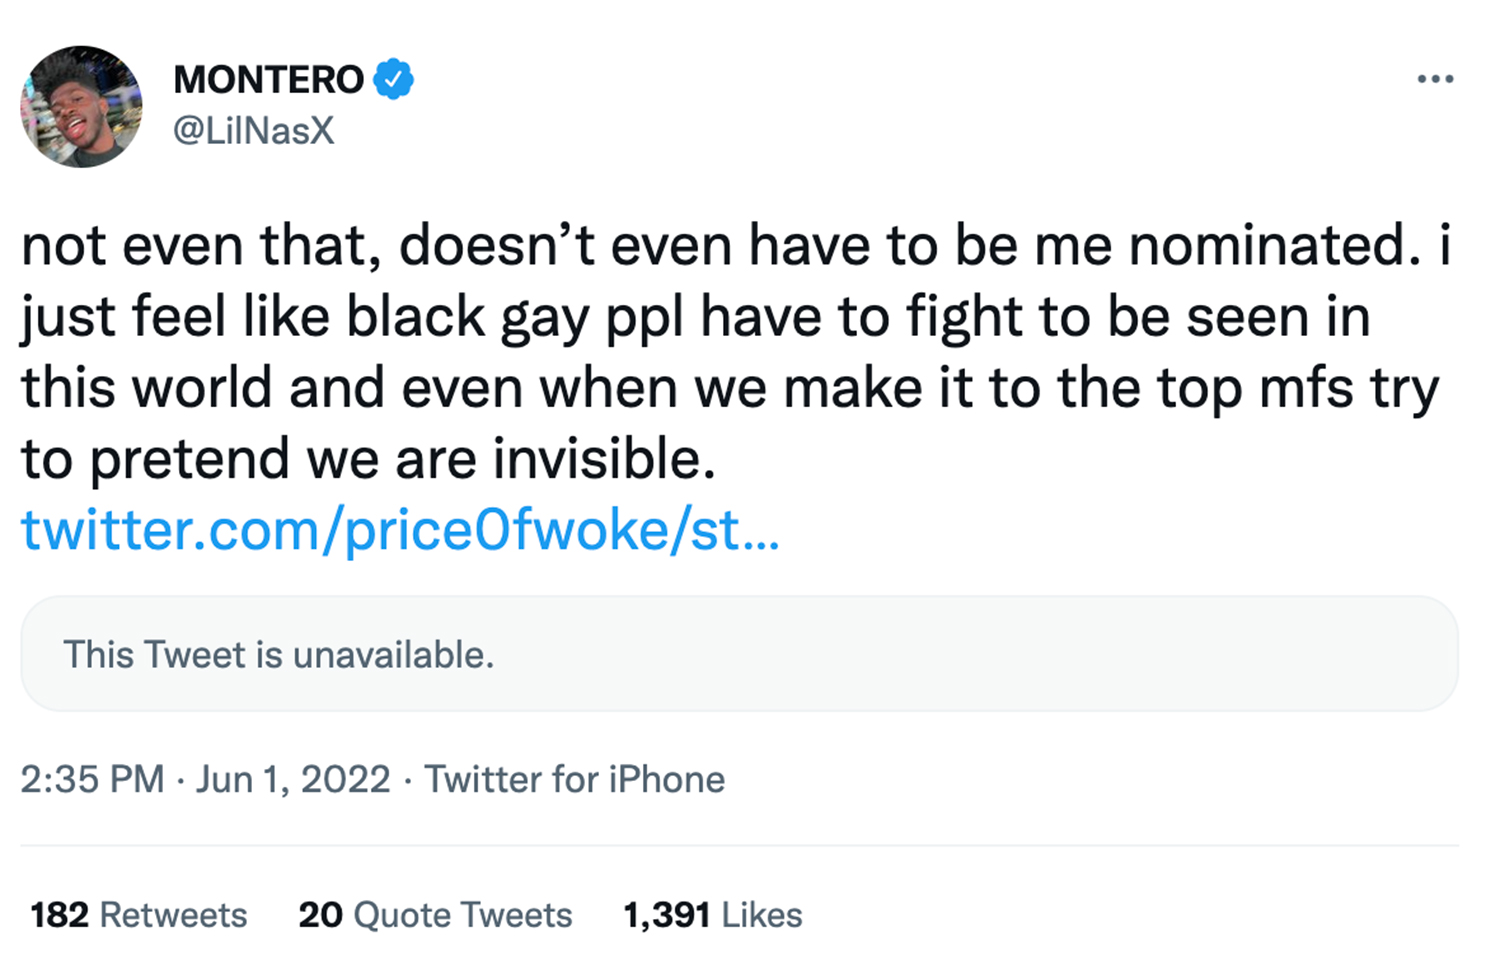Click the 182 retweet count number
This screenshot has width=1500, height=974.
tap(59, 915)
